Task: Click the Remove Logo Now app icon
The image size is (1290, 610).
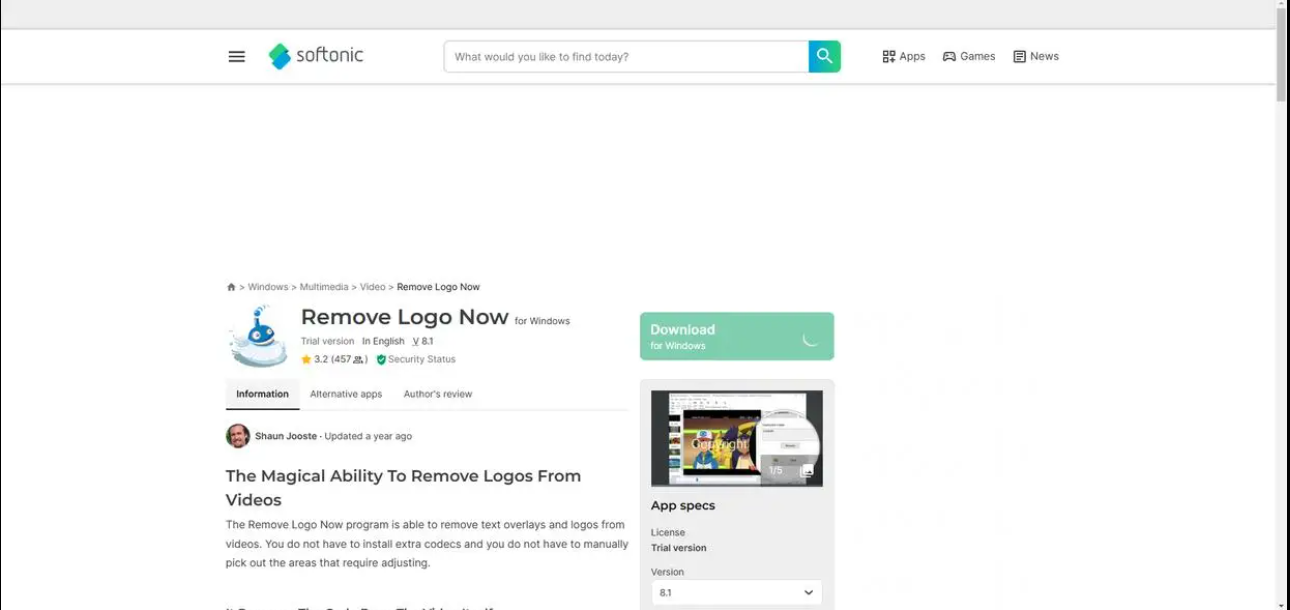Action: click(258, 336)
